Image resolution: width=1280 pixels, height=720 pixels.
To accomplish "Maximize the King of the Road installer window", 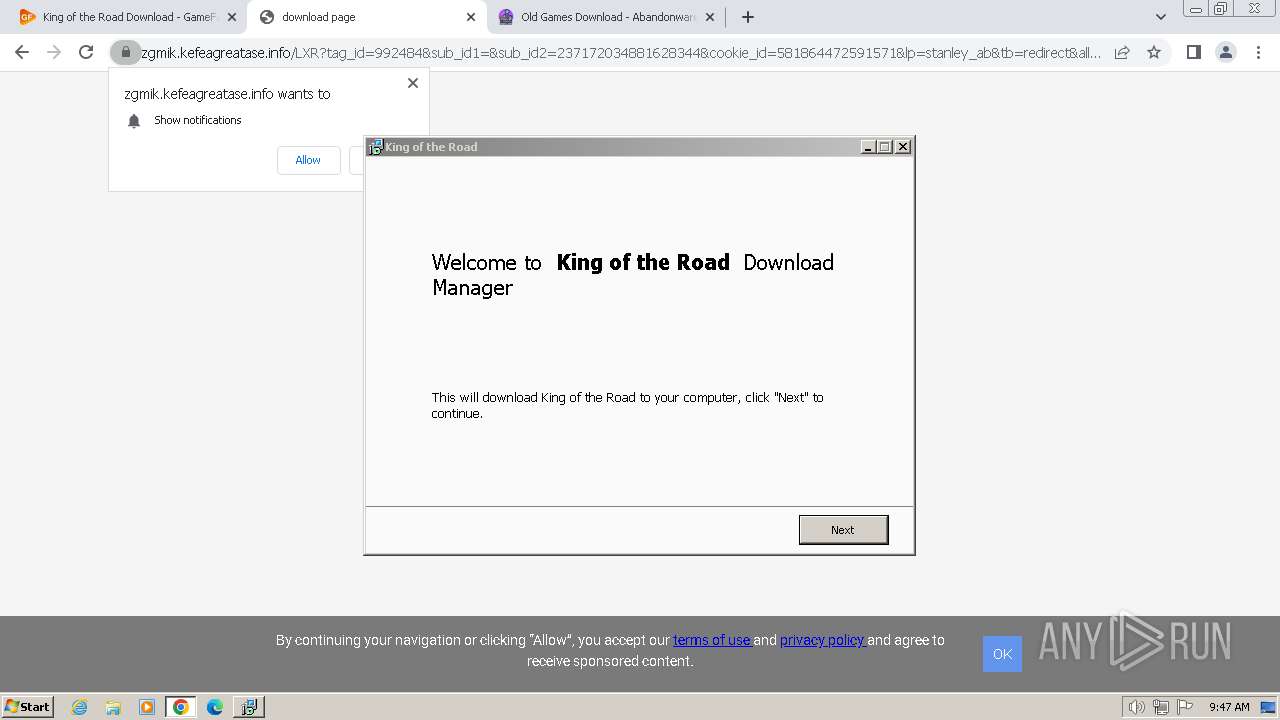I will 885,147.
